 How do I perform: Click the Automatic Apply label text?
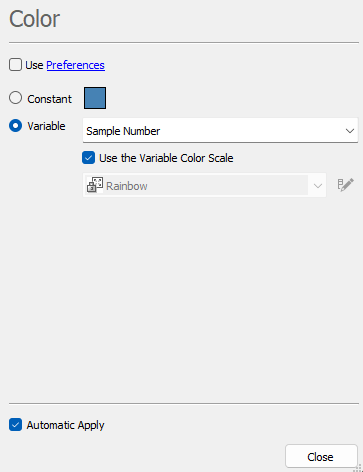(66, 425)
